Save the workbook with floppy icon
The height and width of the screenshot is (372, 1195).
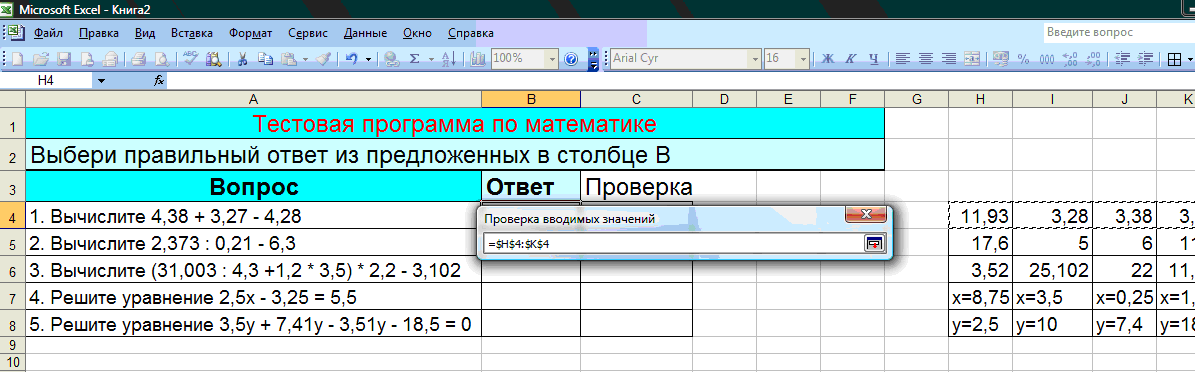click(64, 59)
